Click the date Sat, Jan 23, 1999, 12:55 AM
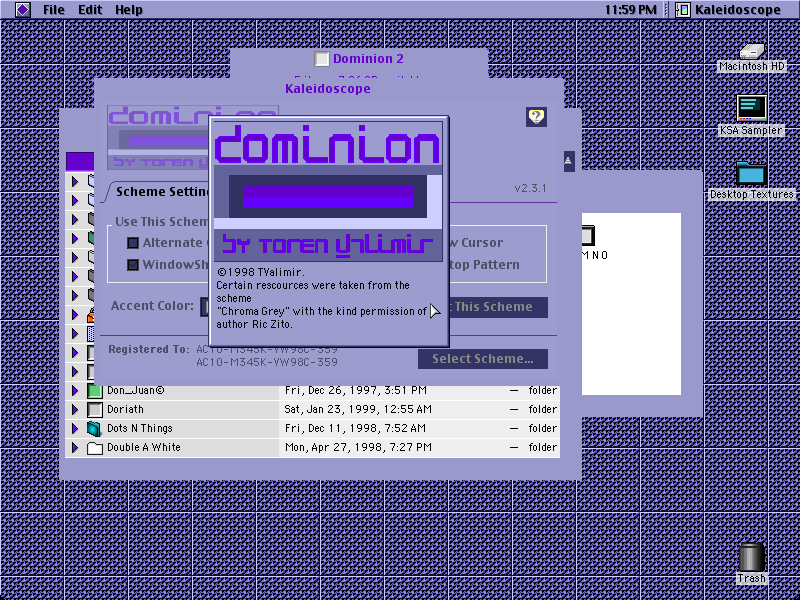 click(x=358, y=410)
